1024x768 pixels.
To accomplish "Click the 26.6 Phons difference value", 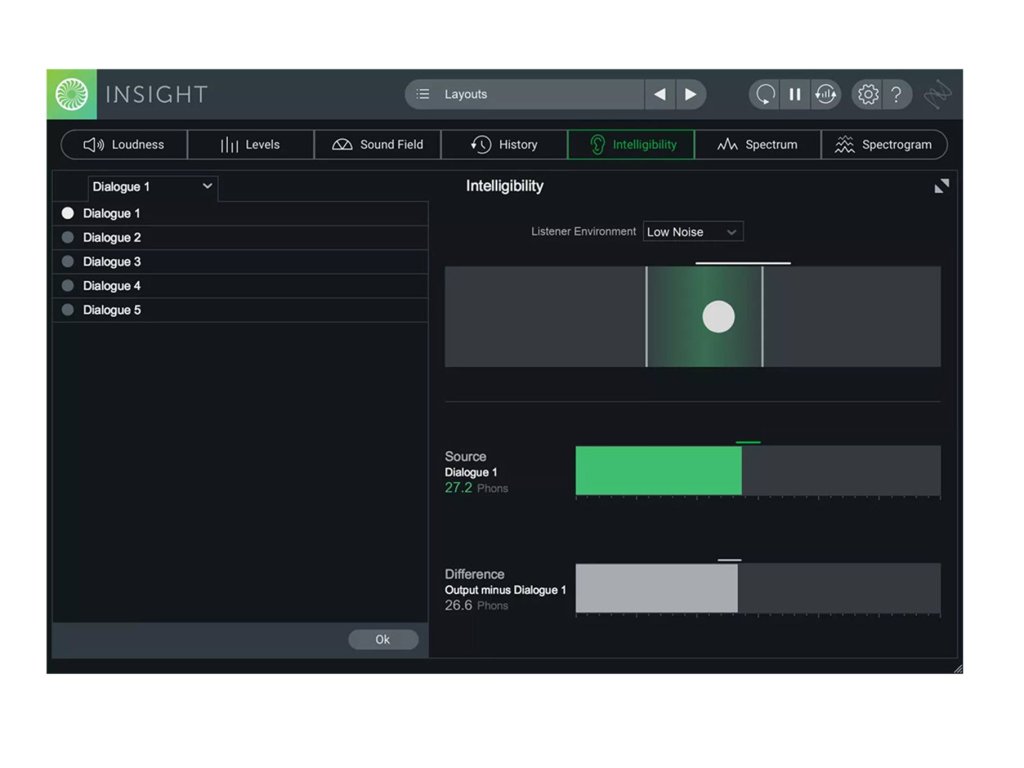I will click(x=476, y=605).
